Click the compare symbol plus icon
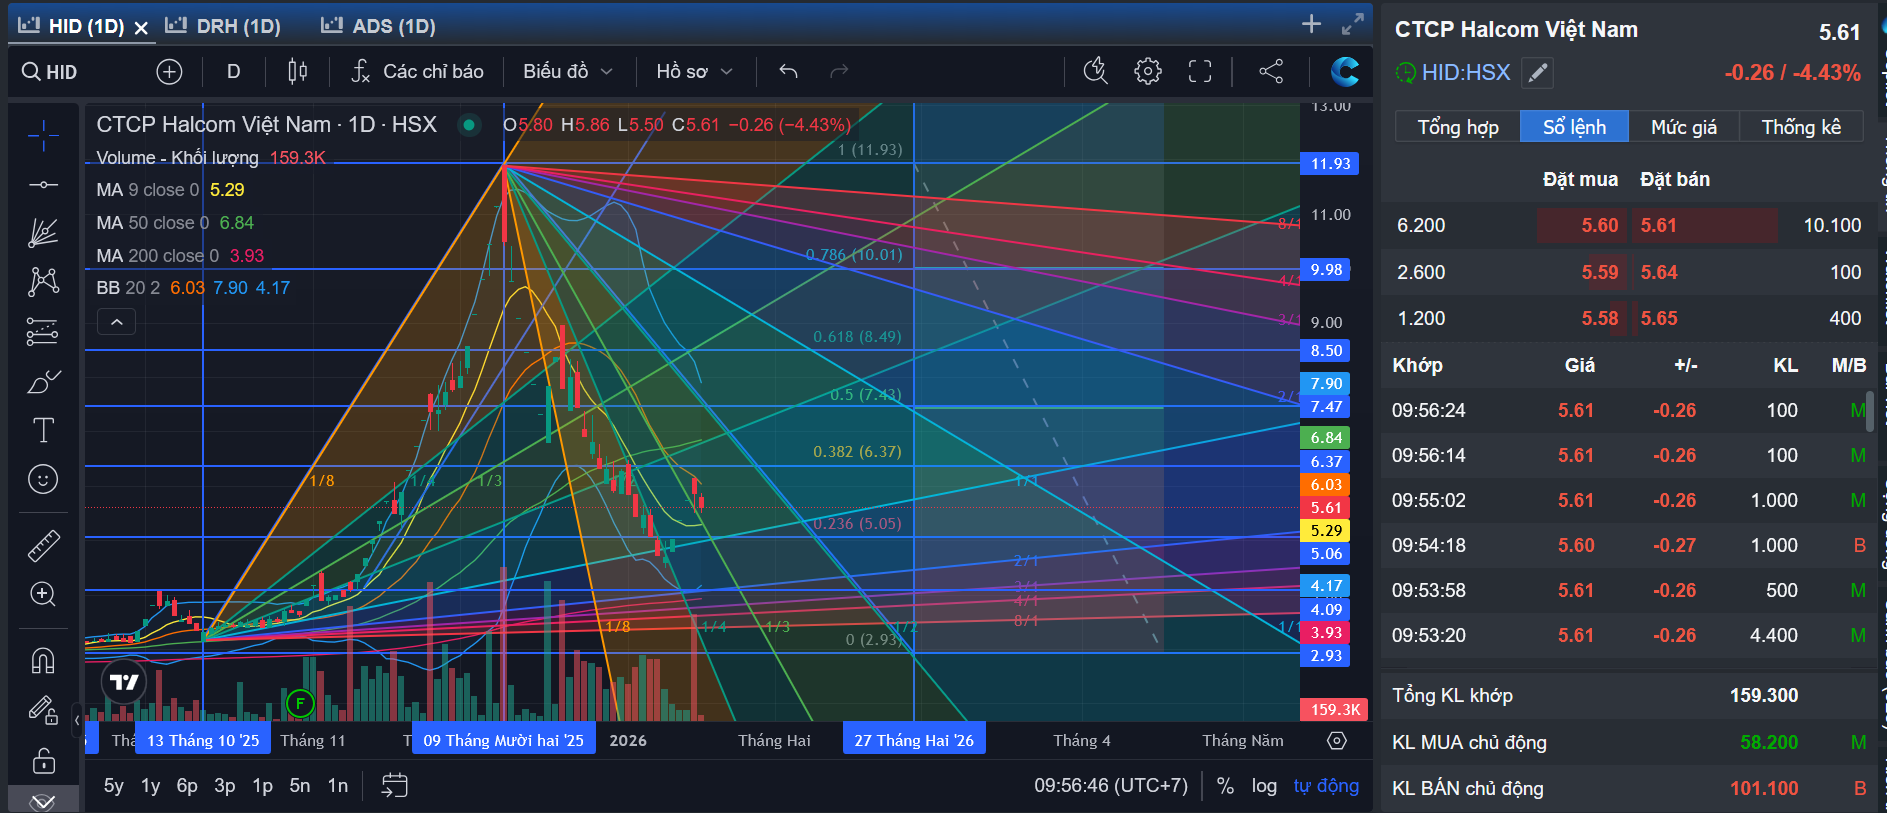This screenshot has height=813, width=1887. click(x=169, y=72)
